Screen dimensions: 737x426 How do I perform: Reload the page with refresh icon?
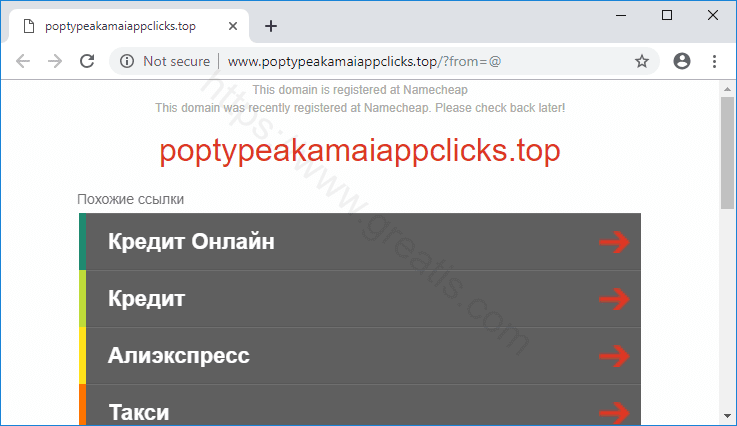pos(87,61)
